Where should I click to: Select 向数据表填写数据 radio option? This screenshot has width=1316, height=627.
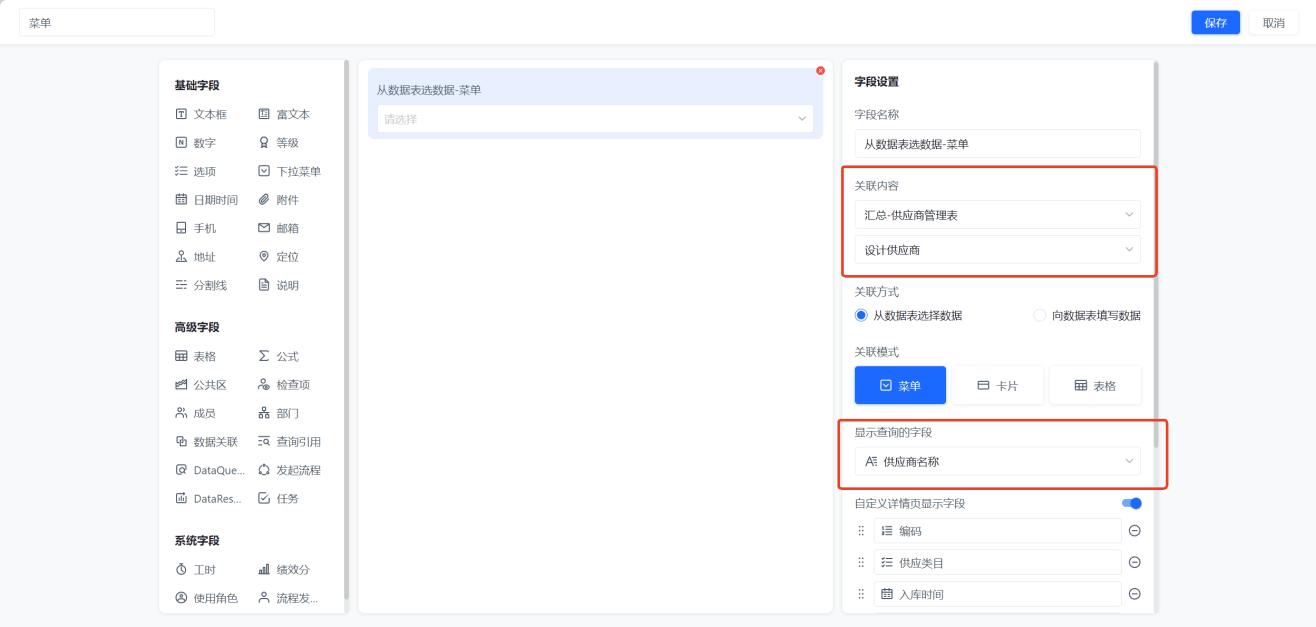(1087, 315)
